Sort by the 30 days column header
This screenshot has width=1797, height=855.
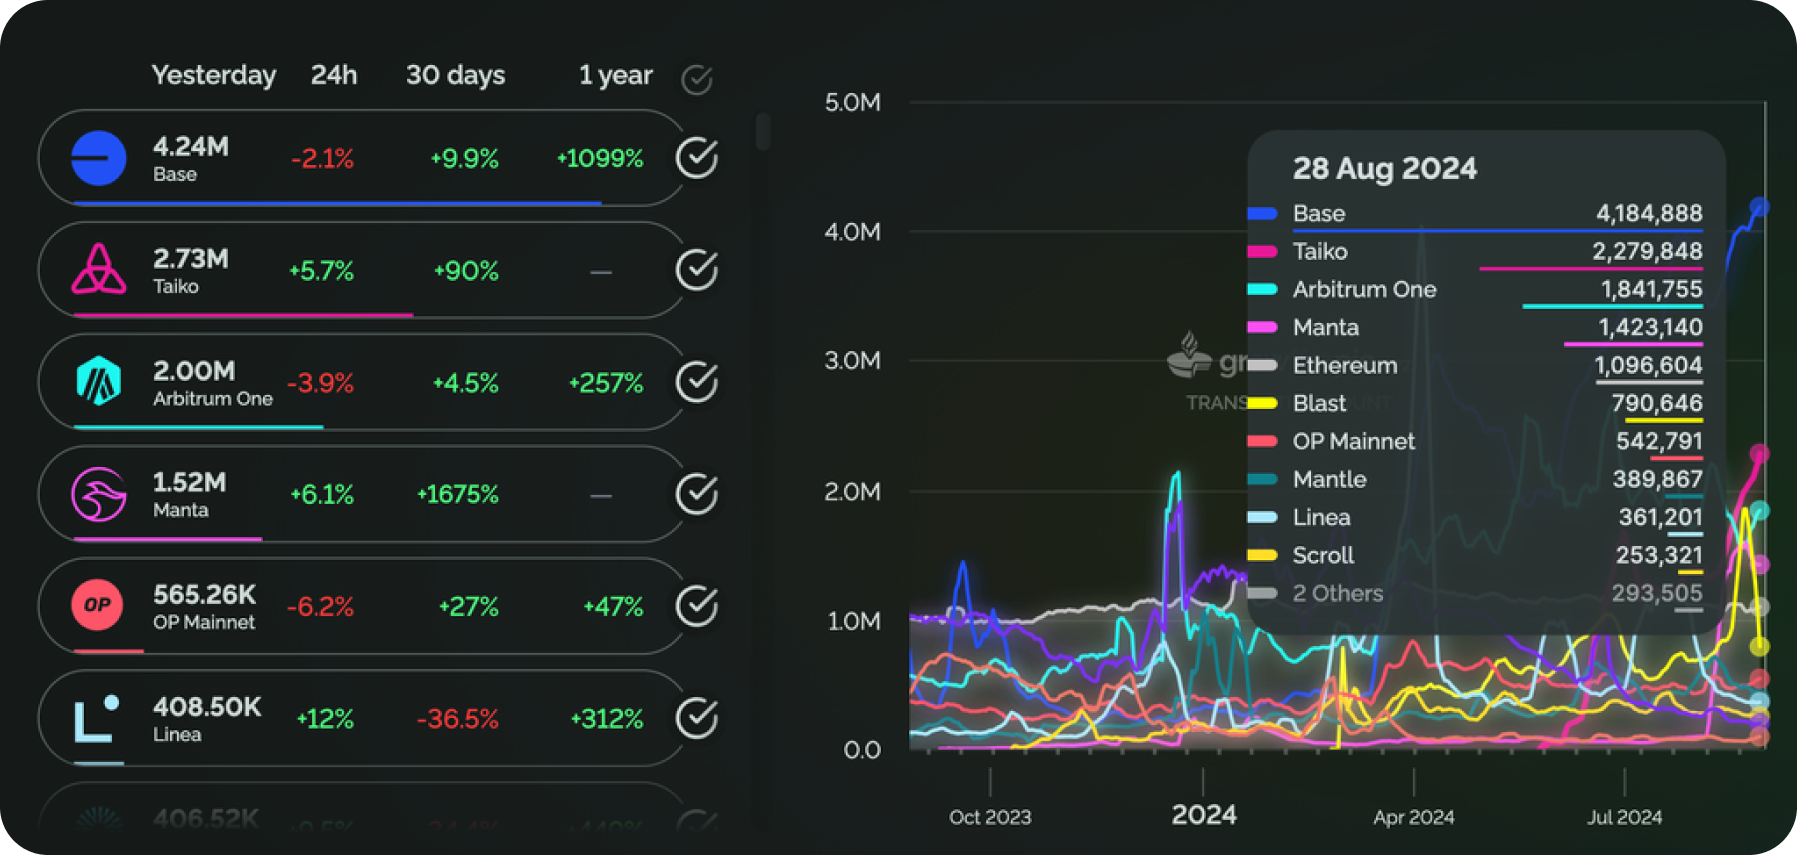click(x=455, y=76)
